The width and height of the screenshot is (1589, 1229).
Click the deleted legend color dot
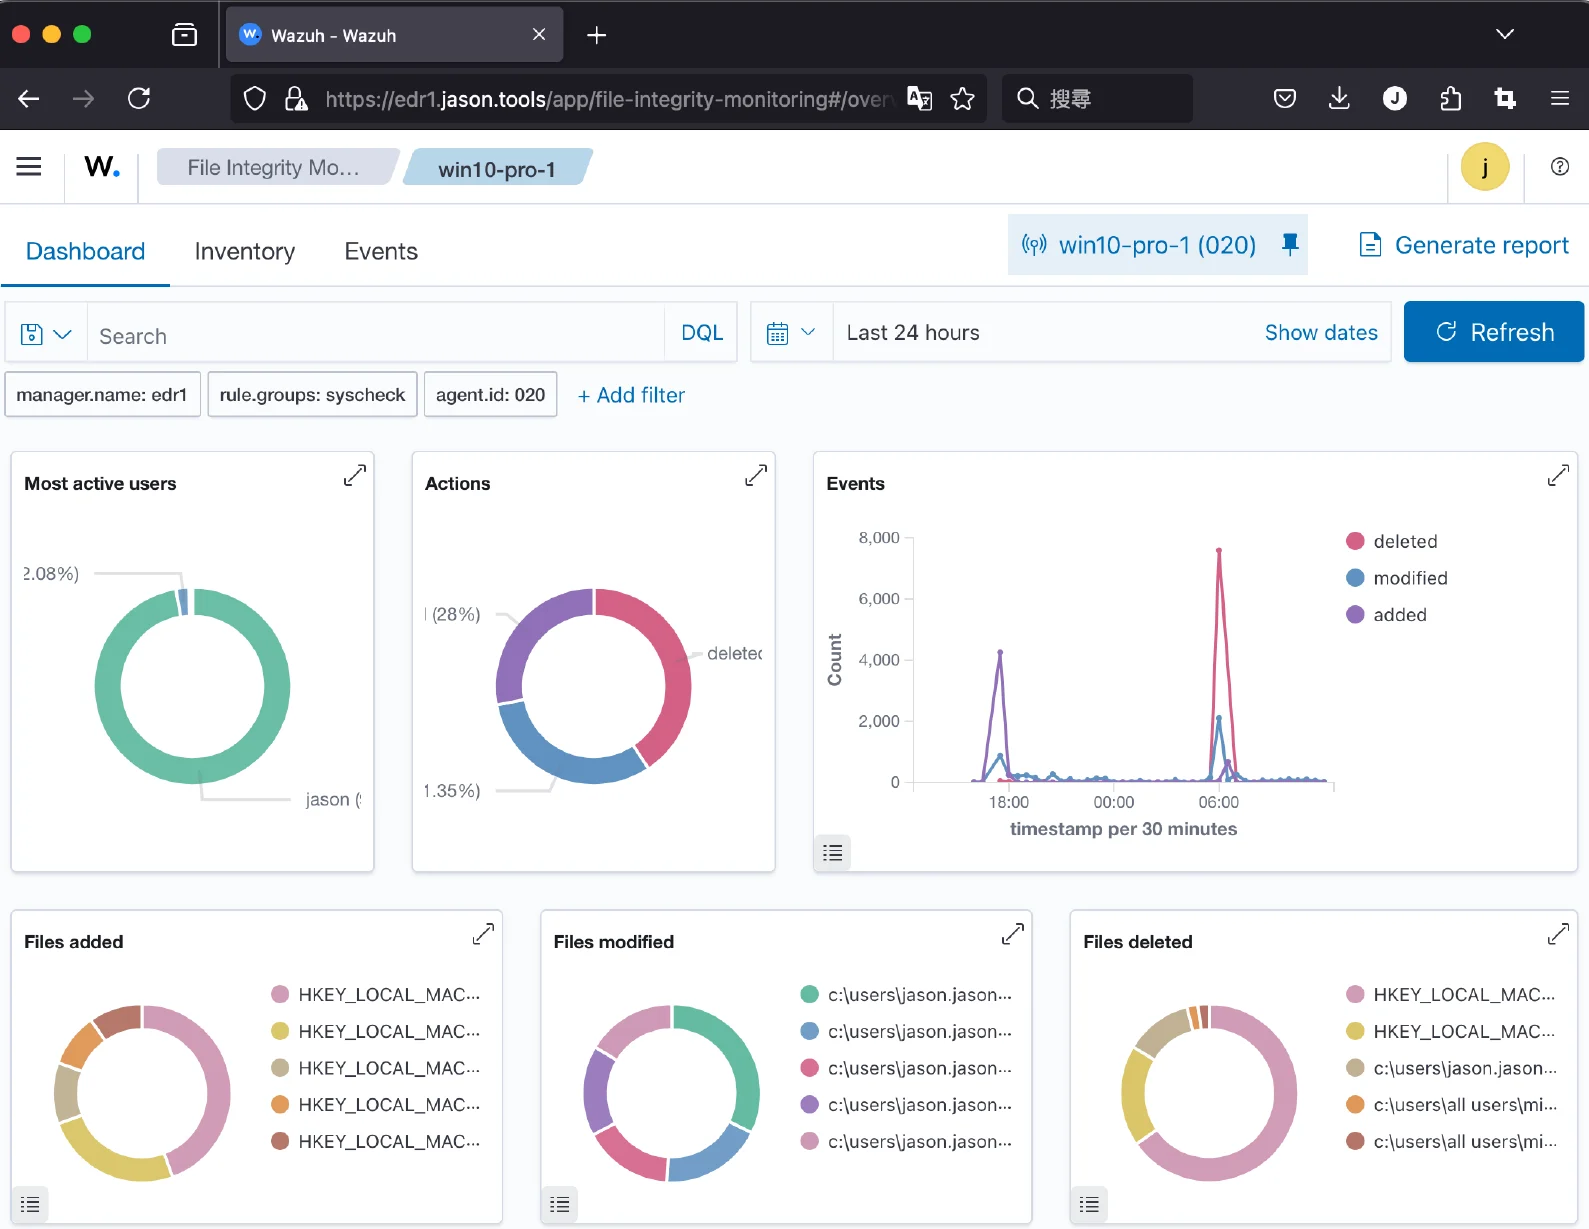(x=1355, y=541)
